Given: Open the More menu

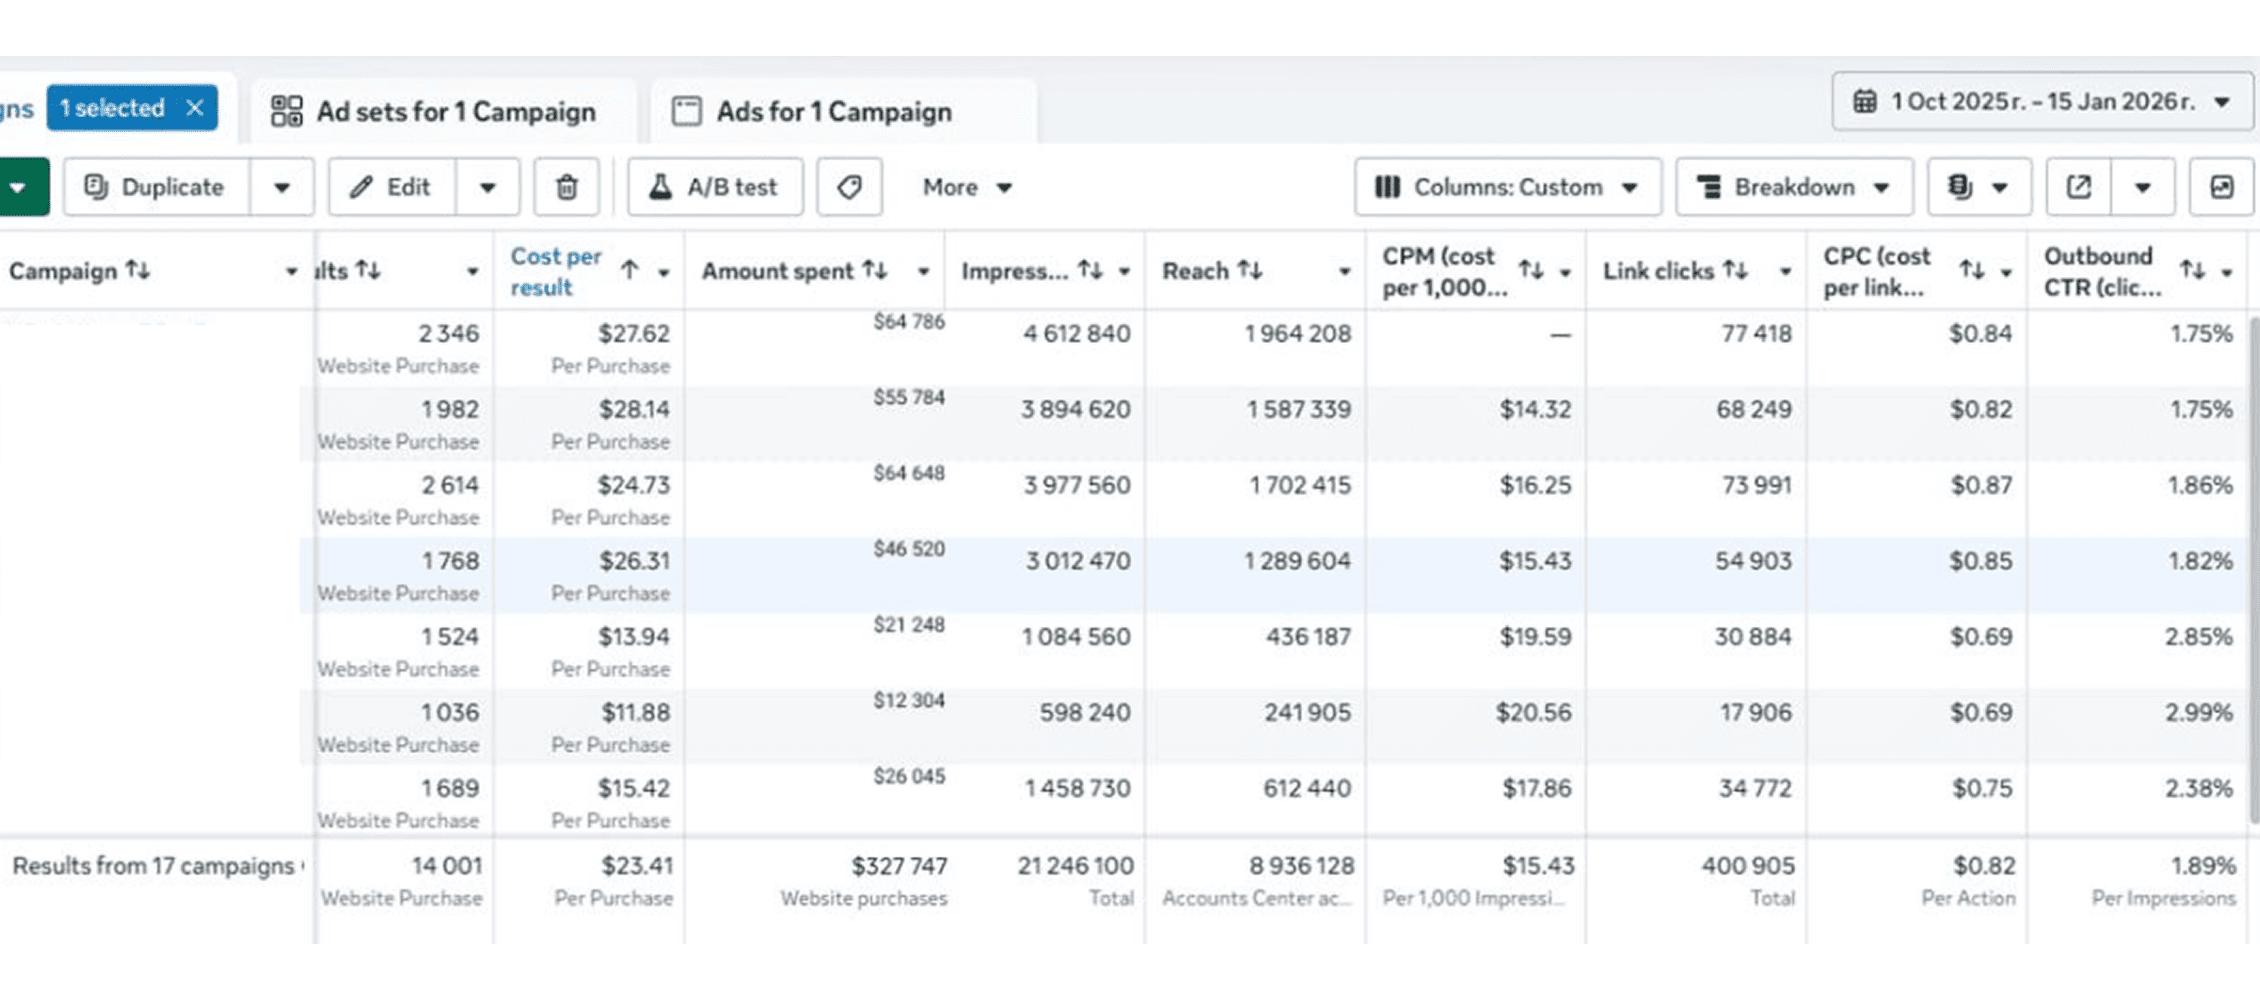Looking at the screenshot, I should pyautogui.click(x=966, y=187).
